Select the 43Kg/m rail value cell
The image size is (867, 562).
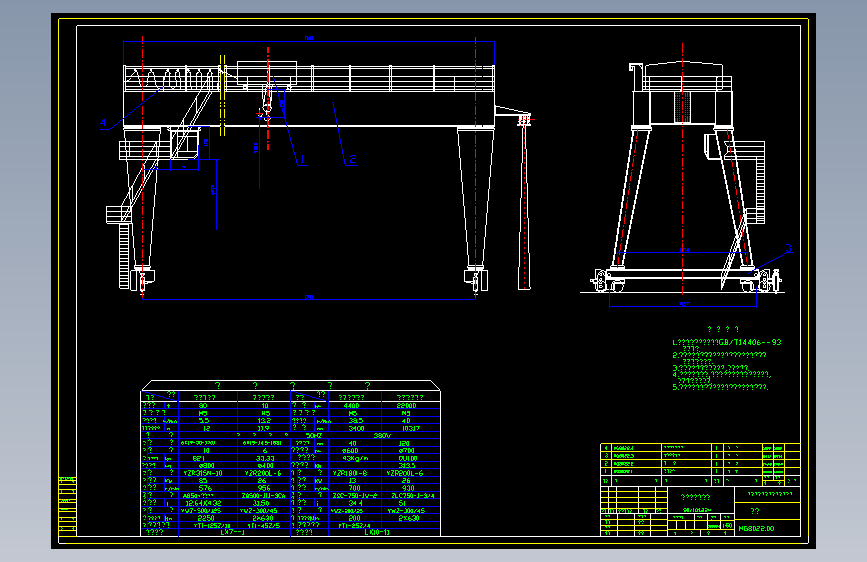point(356,458)
